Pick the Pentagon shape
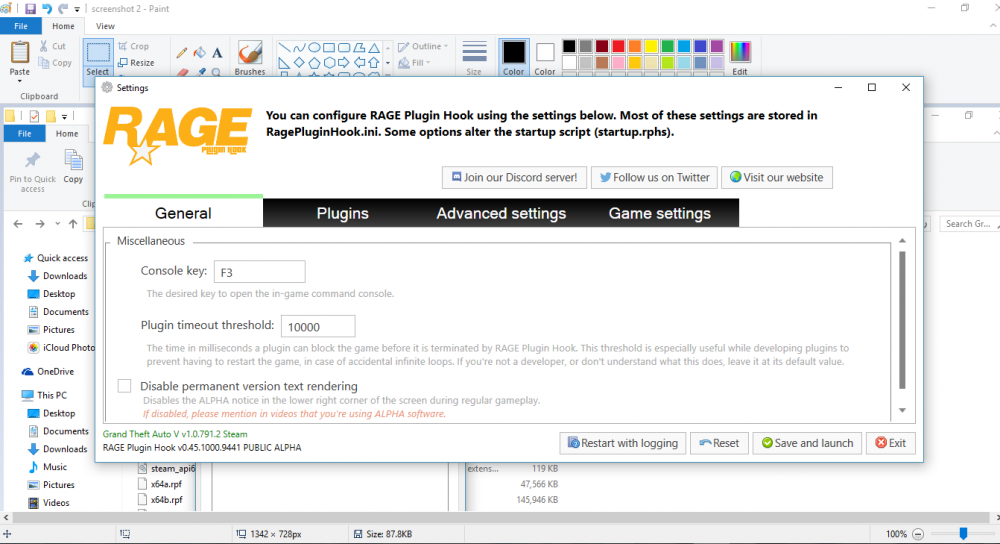Viewport: 1000px width, 544px height. coord(314,62)
